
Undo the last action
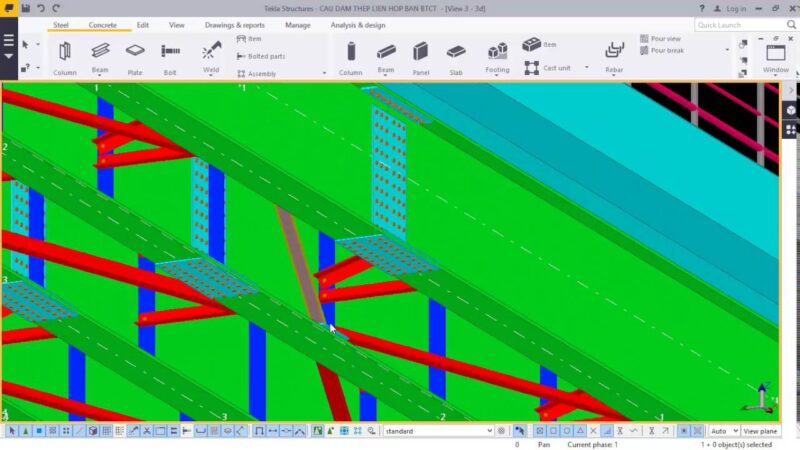41,8
